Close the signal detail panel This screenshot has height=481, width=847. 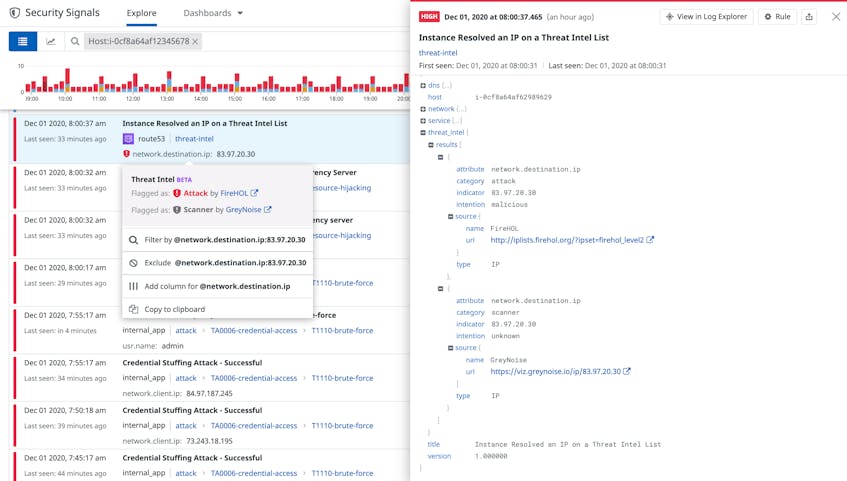[x=836, y=17]
